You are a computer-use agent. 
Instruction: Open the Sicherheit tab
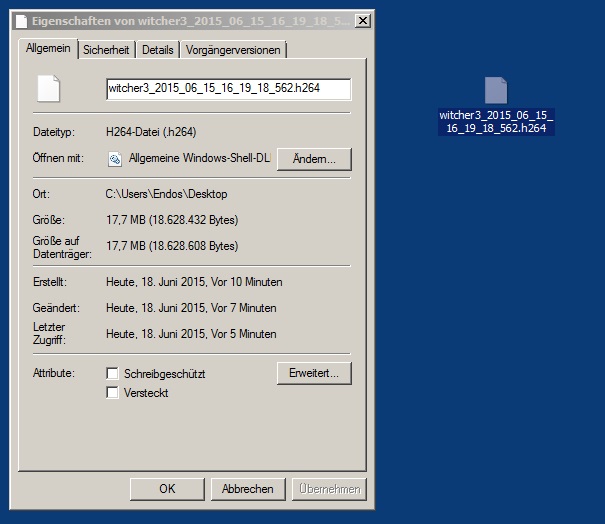[106, 50]
